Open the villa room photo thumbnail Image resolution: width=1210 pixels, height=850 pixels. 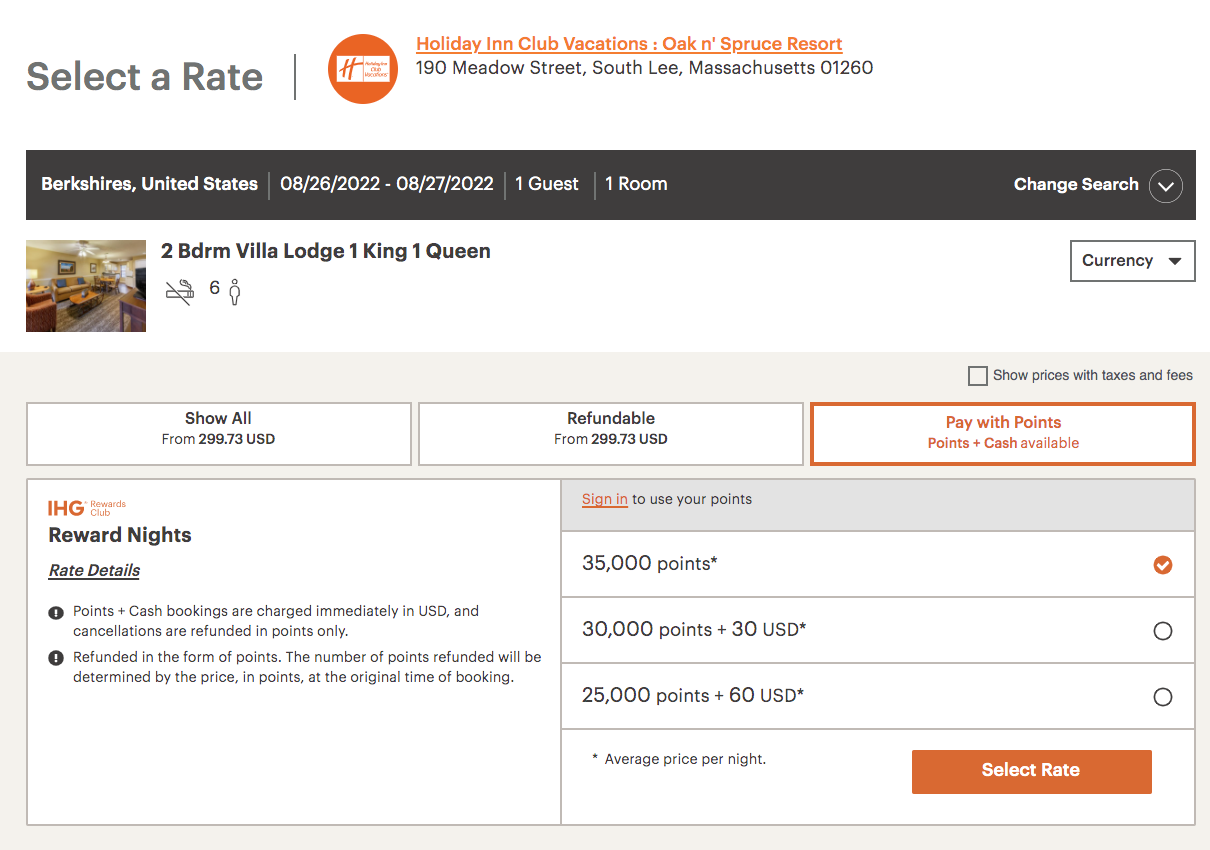point(86,286)
